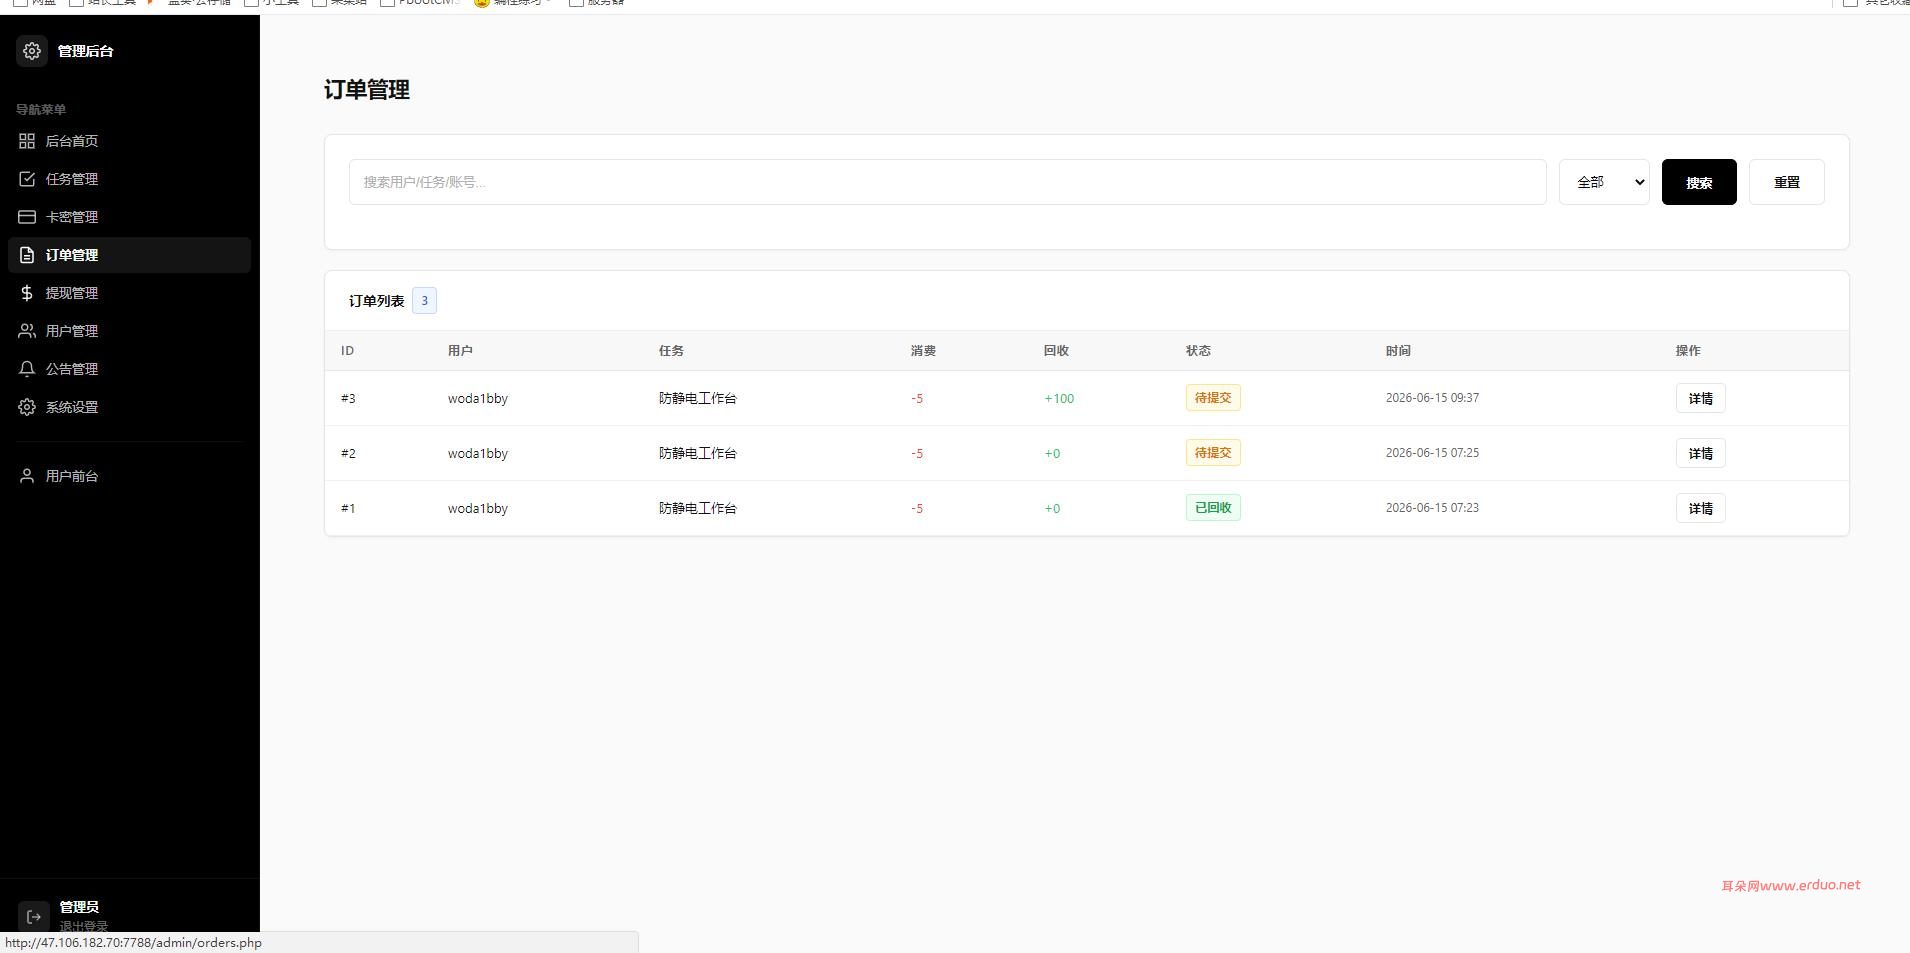Click the 管理员 account name
1910x953 pixels.
(x=79, y=907)
